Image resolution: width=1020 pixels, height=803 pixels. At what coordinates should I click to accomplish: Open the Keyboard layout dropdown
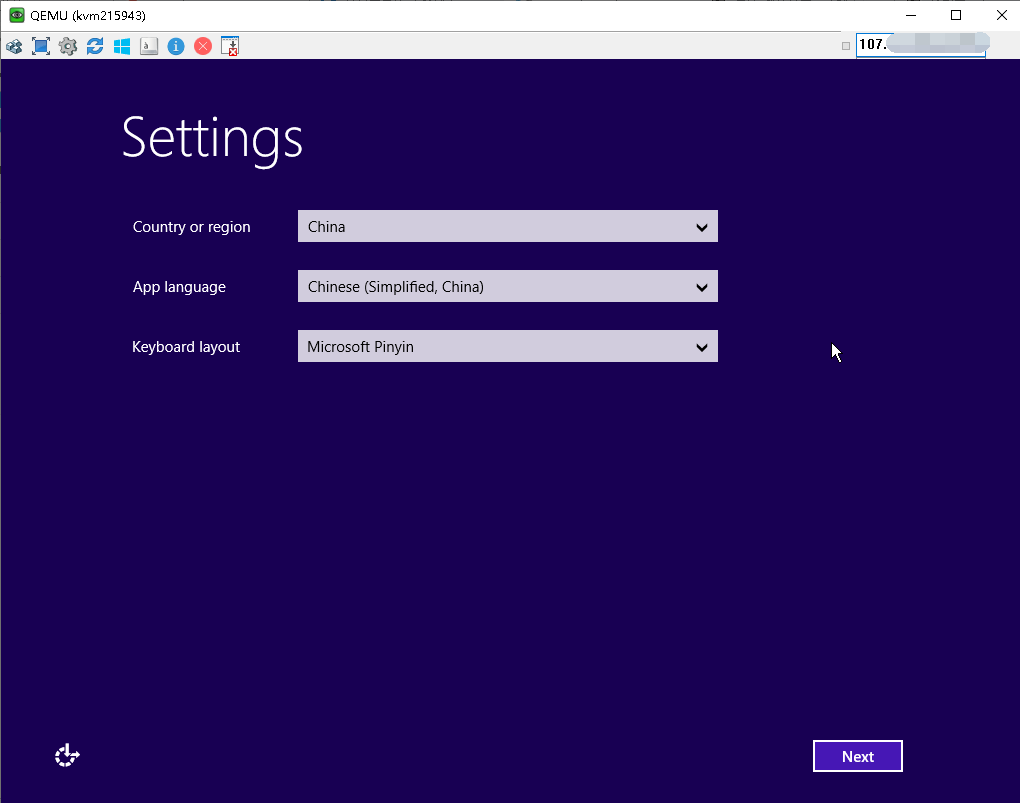pyautogui.click(x=507, y=346)
